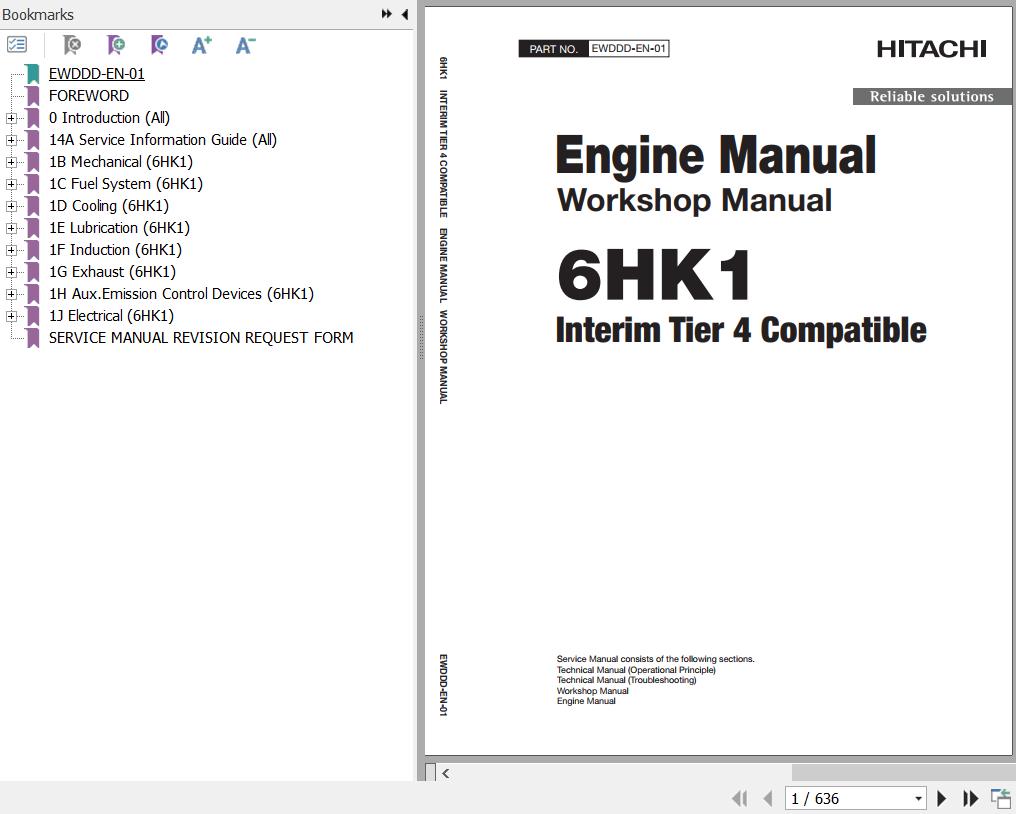Image resolution: width=1016 pixels, height=814 pixels.
Task: Select 1J Electrical (6HK1) bookmark text
Action: (x=111, y=316)
